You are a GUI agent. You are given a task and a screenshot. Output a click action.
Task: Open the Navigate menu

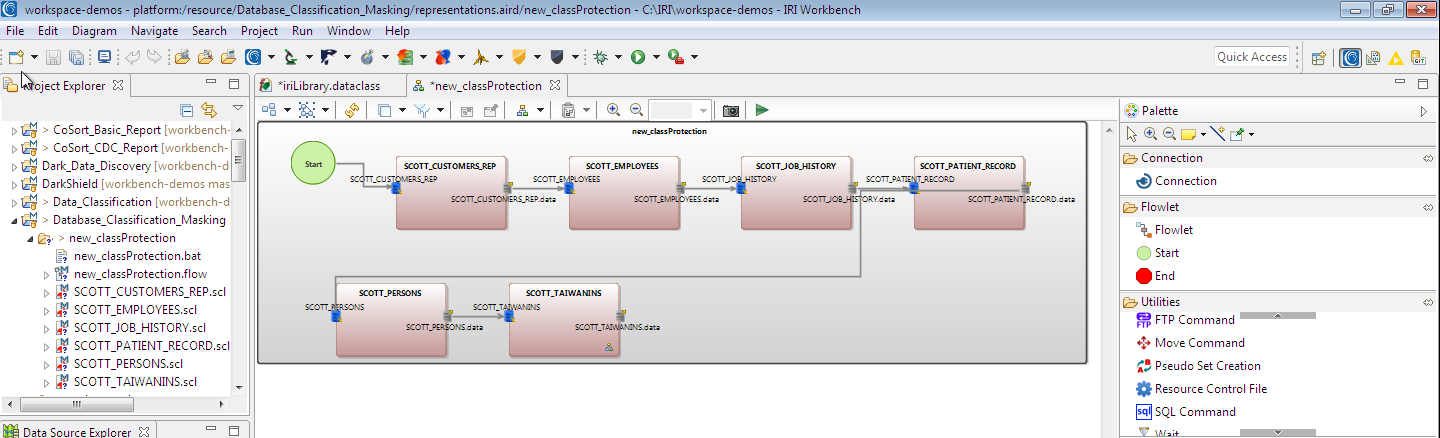154,31
